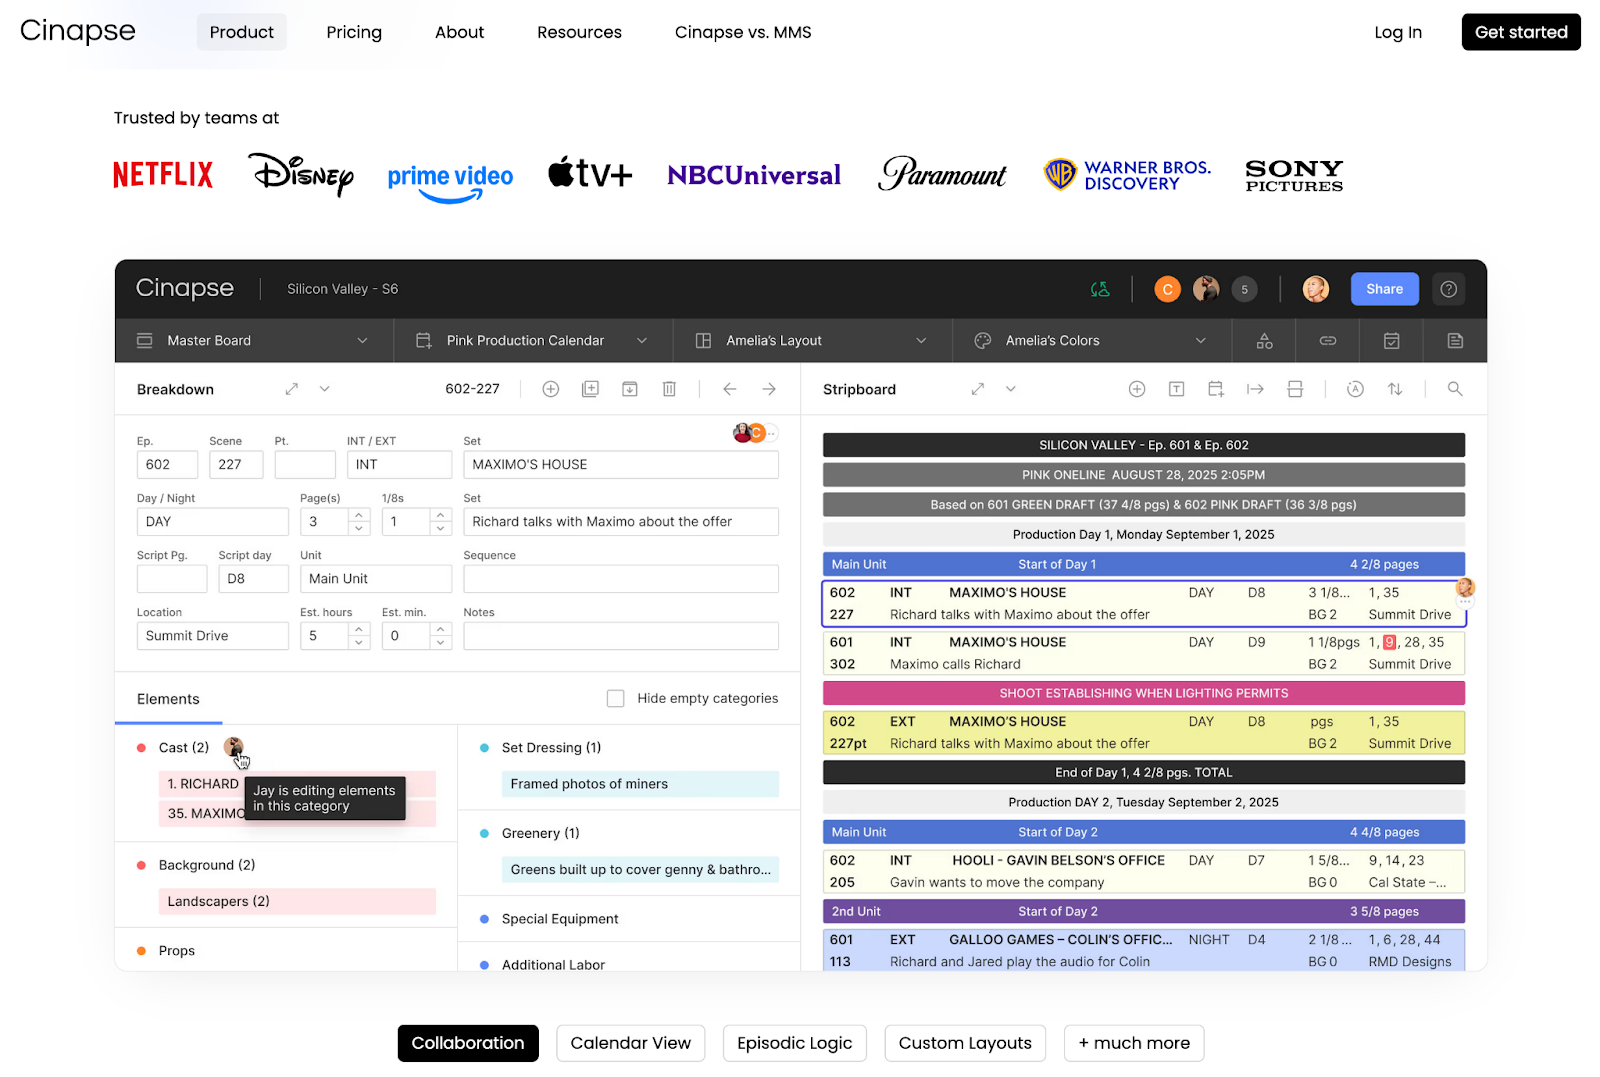The width and height of the screenshot is (1600, 1077).
Task: Click the Cinapse site logo
Action: pyautogui.click(x=78, y=31)
